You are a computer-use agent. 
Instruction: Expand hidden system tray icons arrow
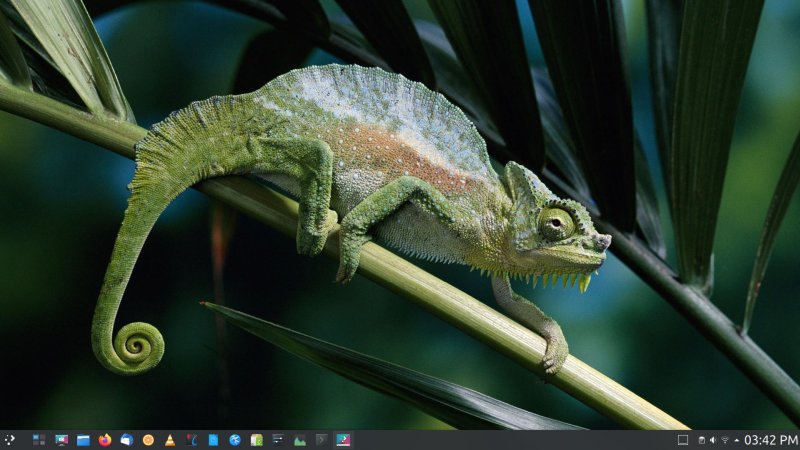pyautogui.click(x=737, y=440)
